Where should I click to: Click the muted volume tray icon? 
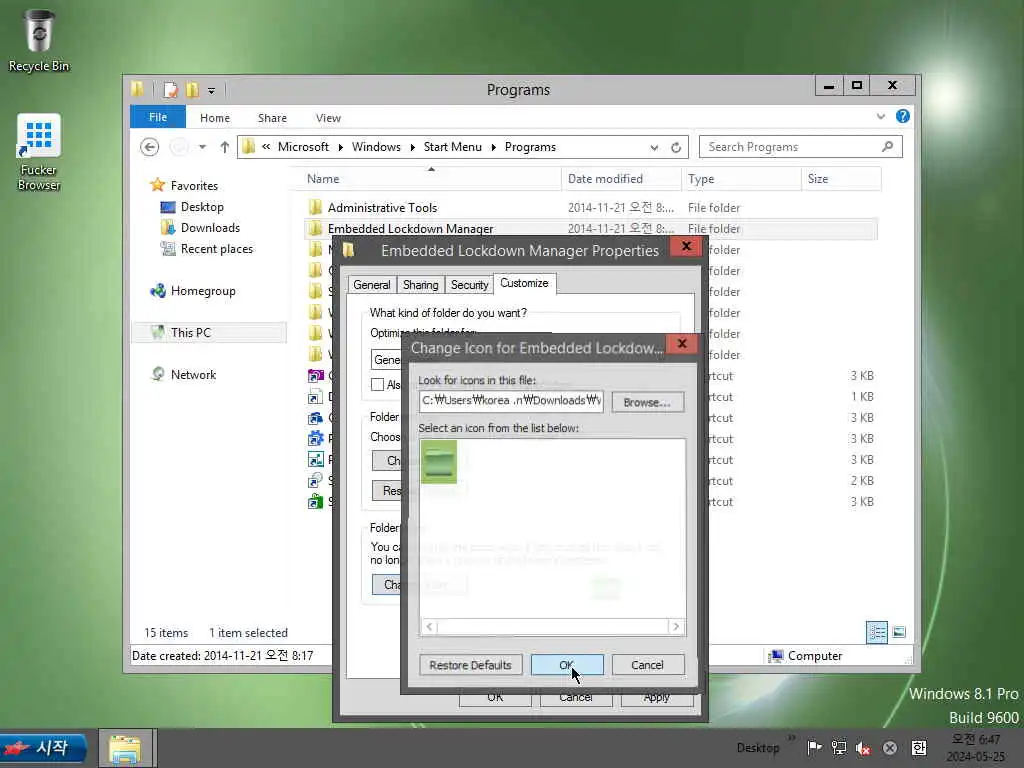pos(863,748)
